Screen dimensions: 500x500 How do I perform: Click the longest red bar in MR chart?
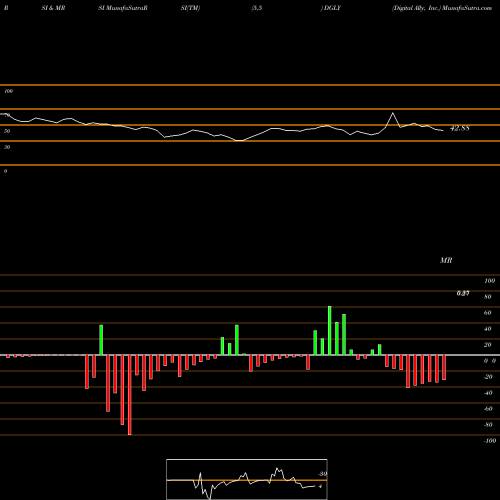point(130,395)
